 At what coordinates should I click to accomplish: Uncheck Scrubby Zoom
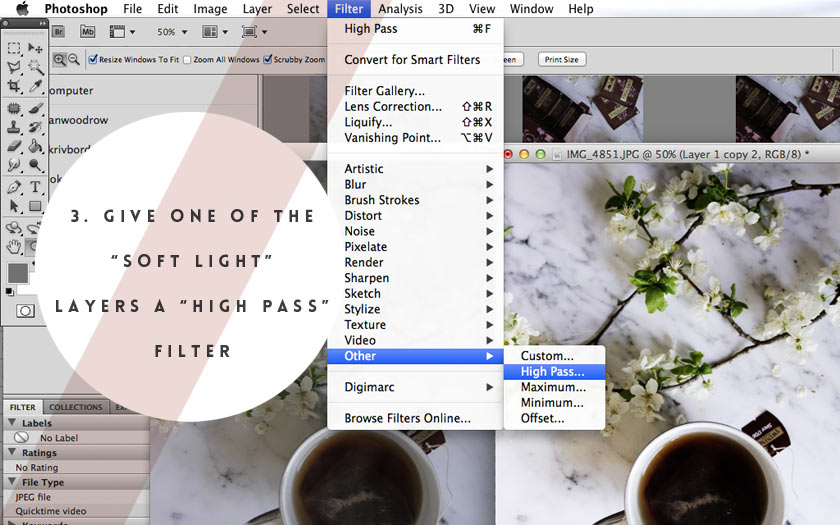point(268,59)
